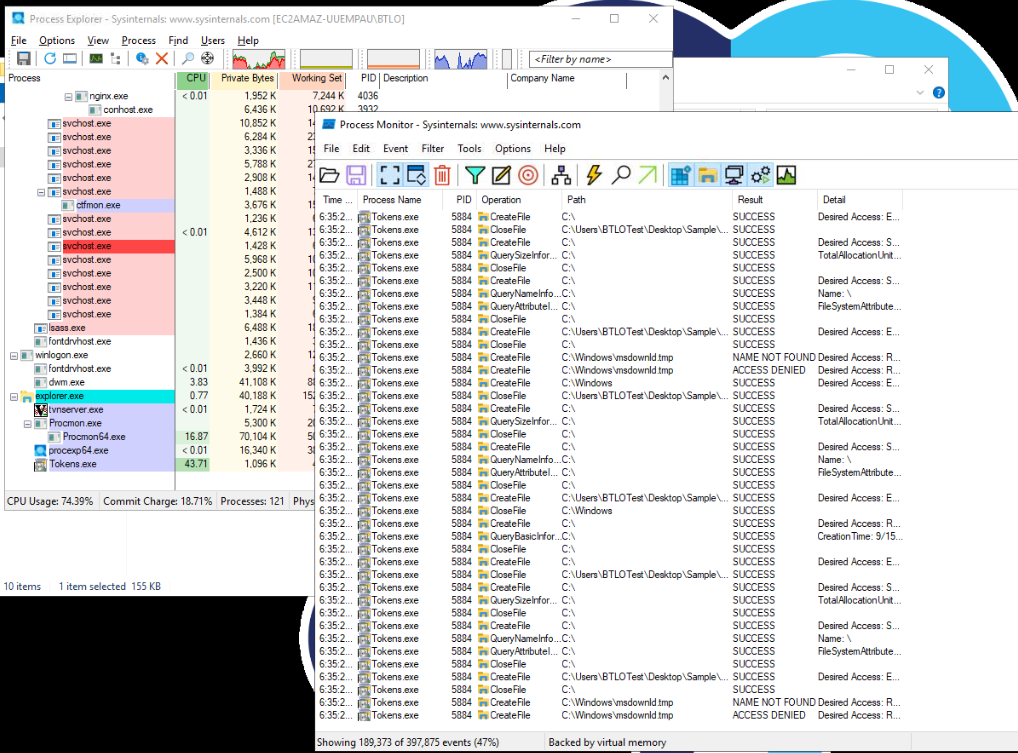Image resolution: width=1018 pixels, height=753 pixels.
Task: Click blue help icon in background window
Action: [x=939, y=92]
